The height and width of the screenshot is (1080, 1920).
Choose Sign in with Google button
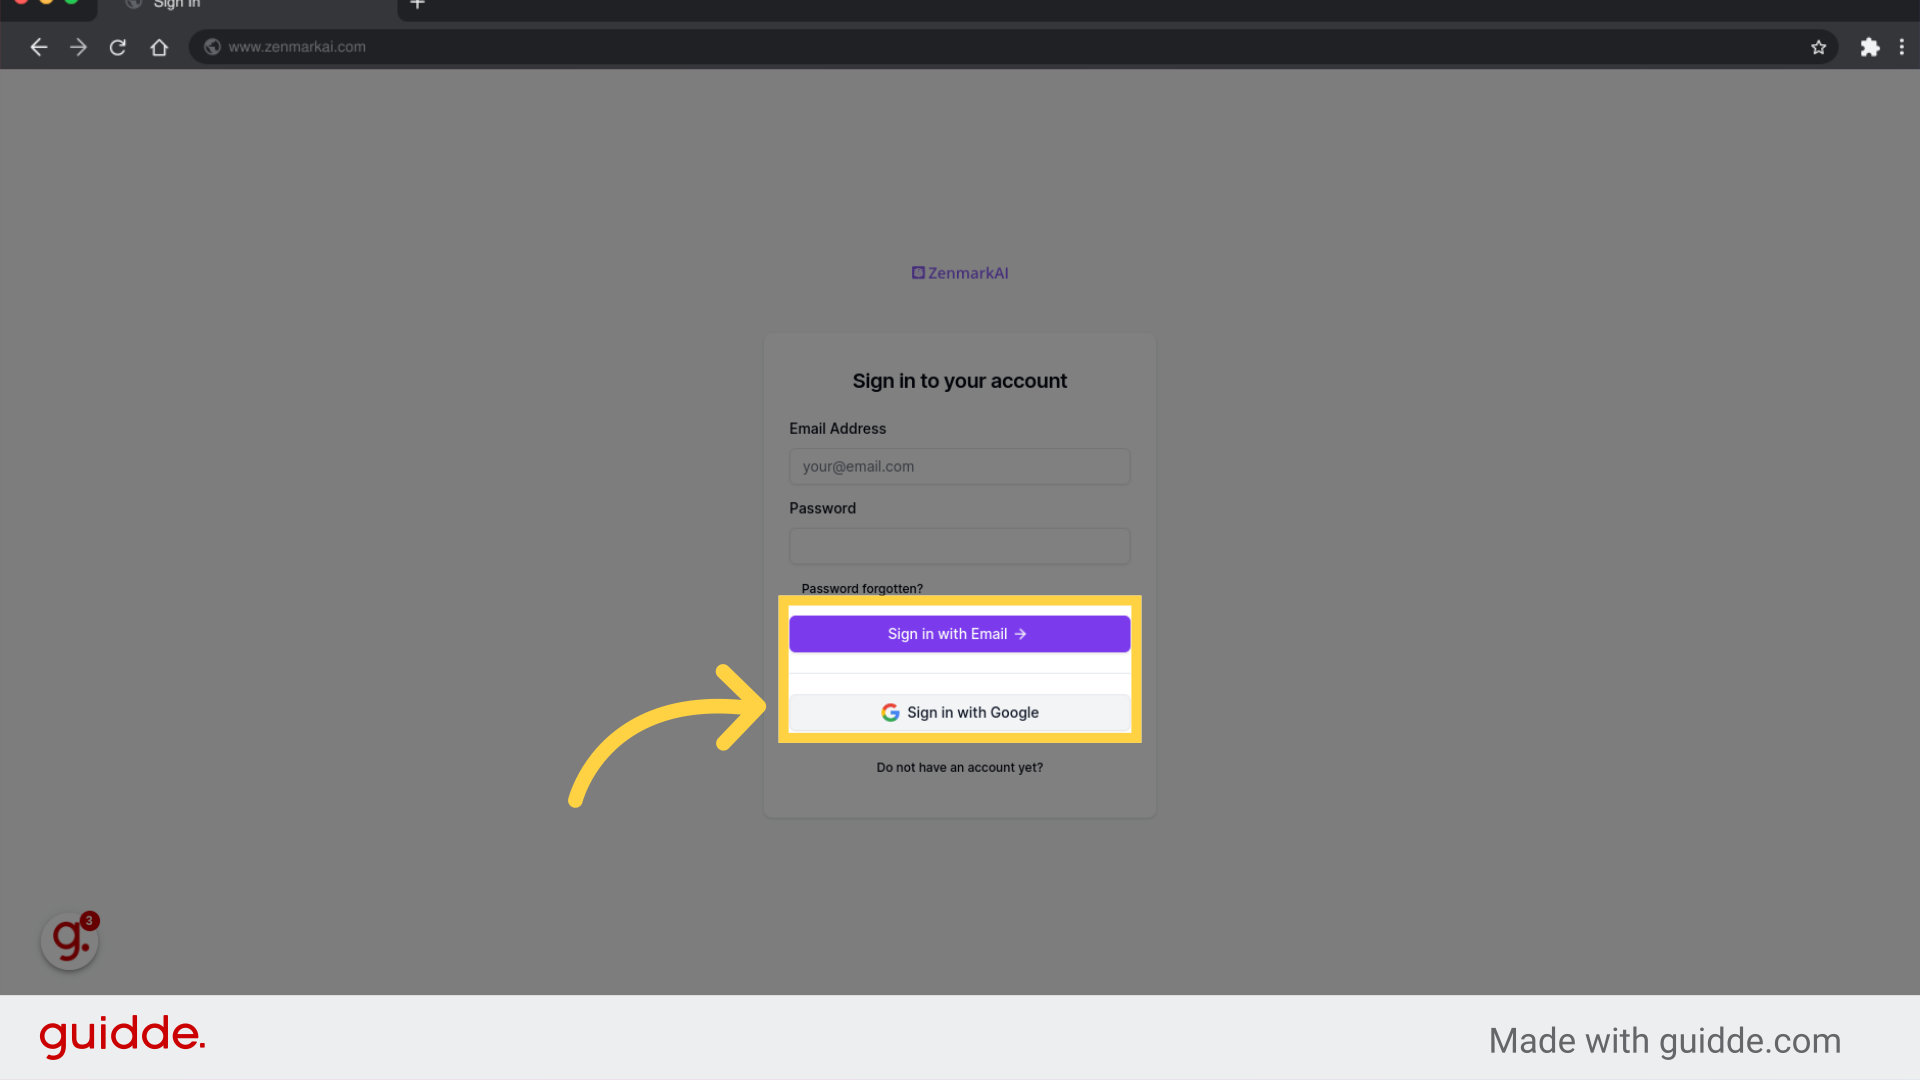pos(960,713)
